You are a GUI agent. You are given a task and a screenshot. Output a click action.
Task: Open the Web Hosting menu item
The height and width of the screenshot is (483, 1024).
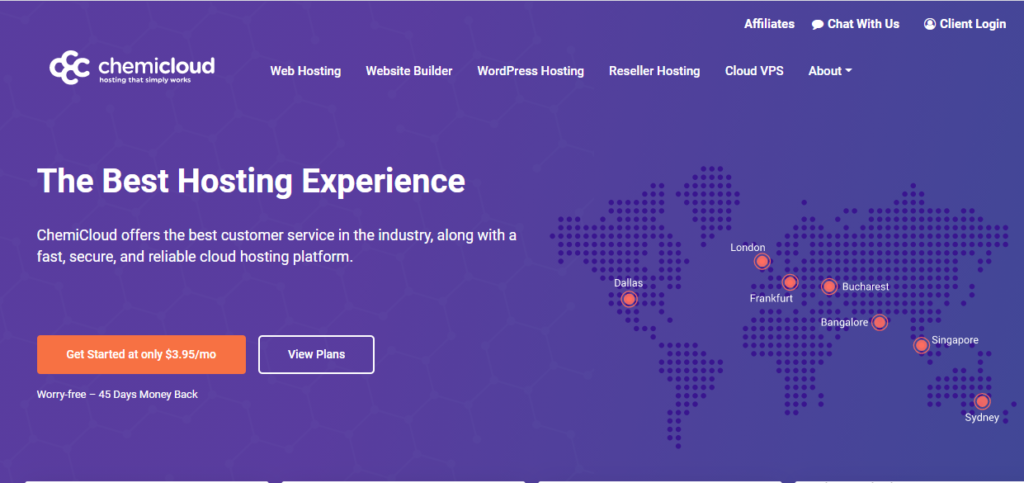point(306,70)
